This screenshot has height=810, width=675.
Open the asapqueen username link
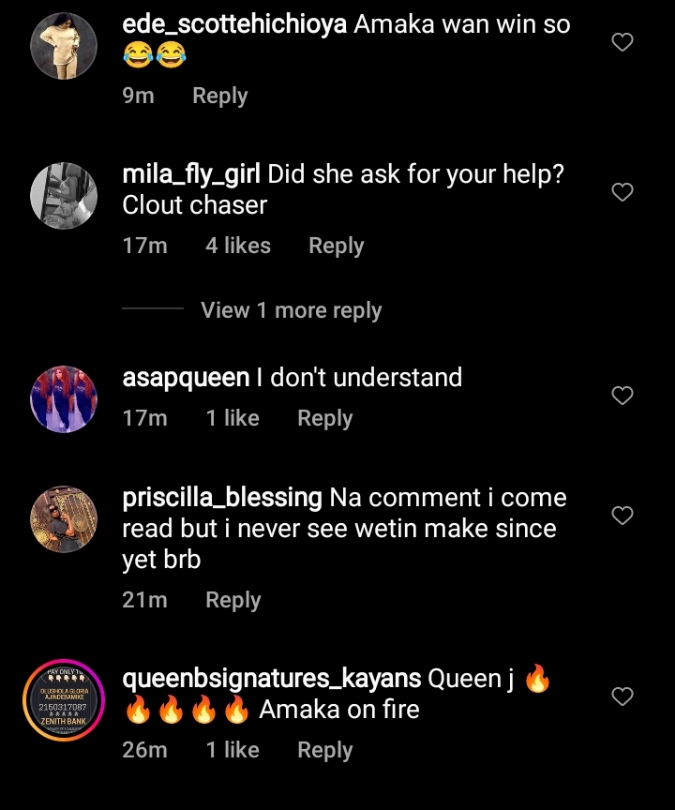click(x=185, y=378)
